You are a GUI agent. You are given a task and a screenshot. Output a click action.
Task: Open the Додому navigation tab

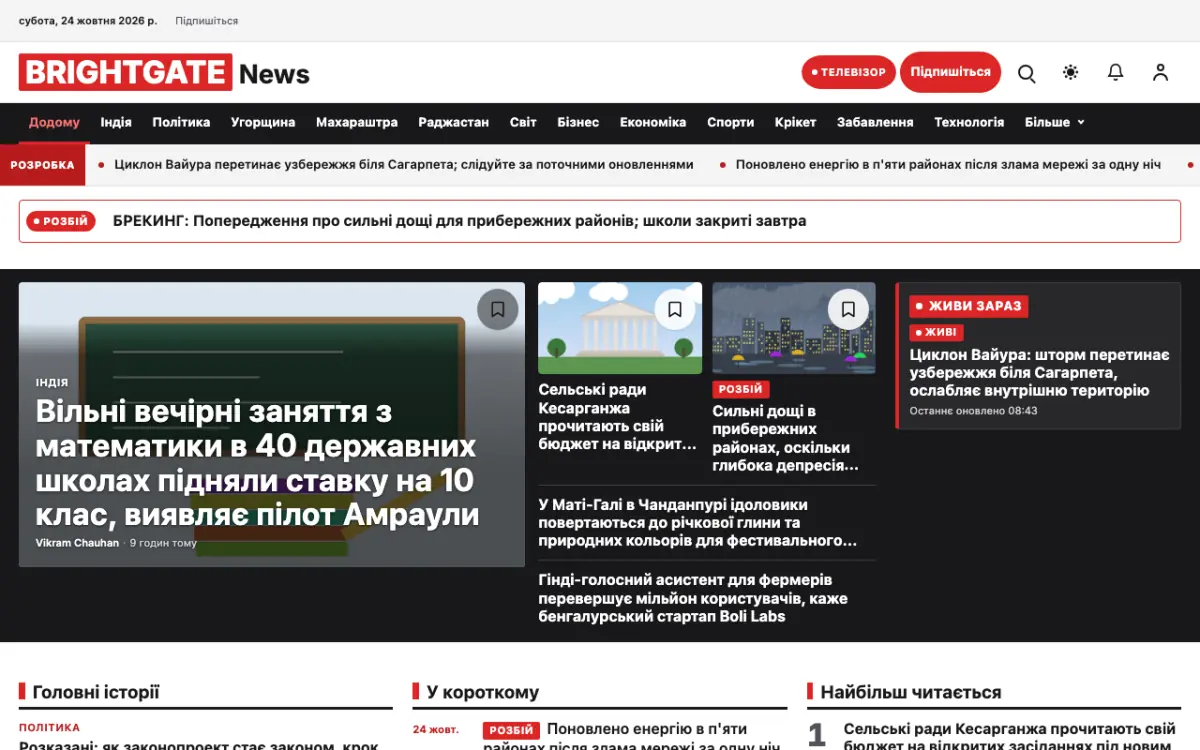pyautogui.click(x=54, y=122)
